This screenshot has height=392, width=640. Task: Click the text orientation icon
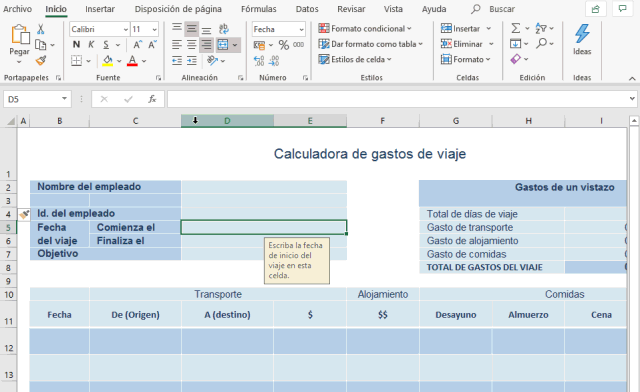point(212,60)
